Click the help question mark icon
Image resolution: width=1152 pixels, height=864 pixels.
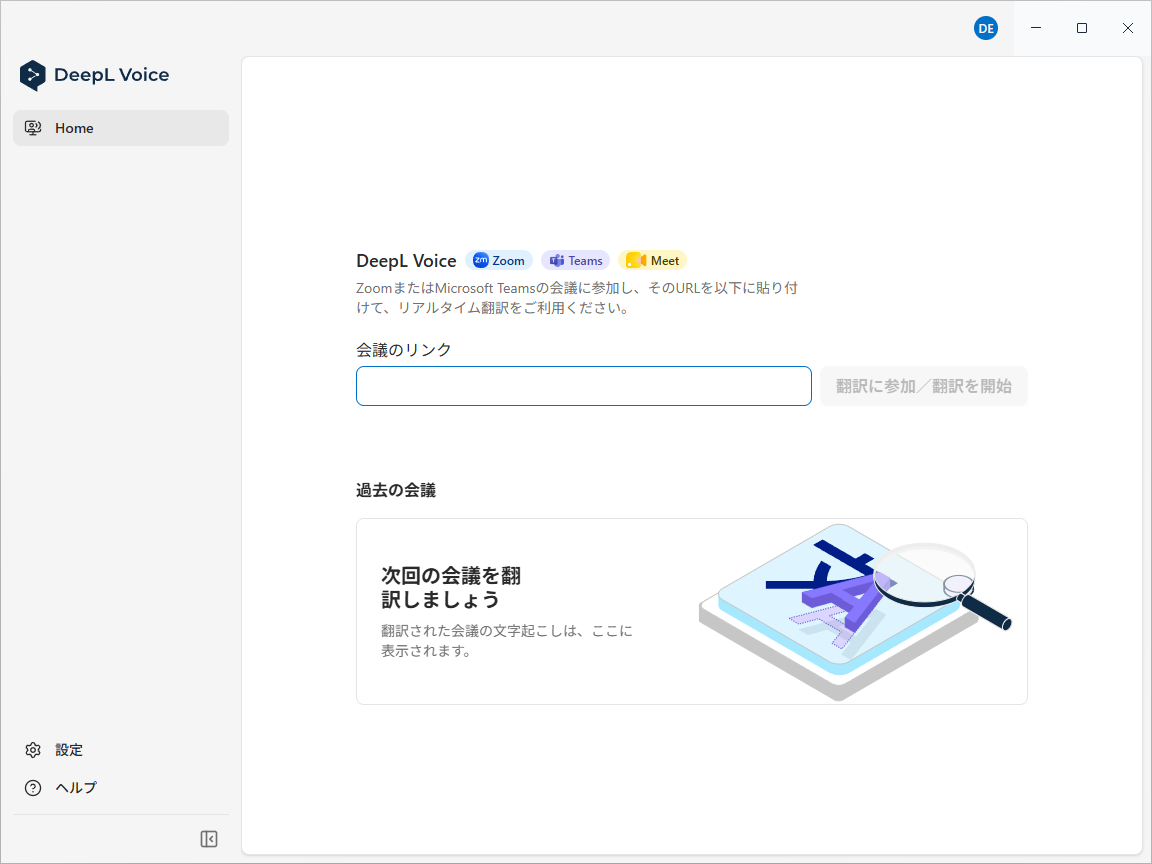click(33, 788)
